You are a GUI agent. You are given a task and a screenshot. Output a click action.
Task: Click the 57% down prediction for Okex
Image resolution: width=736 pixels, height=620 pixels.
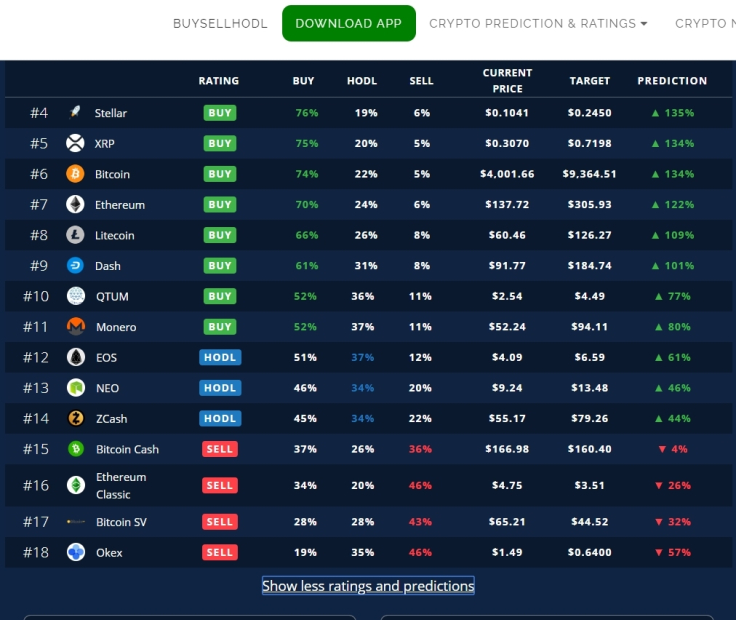tap(673, 552)
